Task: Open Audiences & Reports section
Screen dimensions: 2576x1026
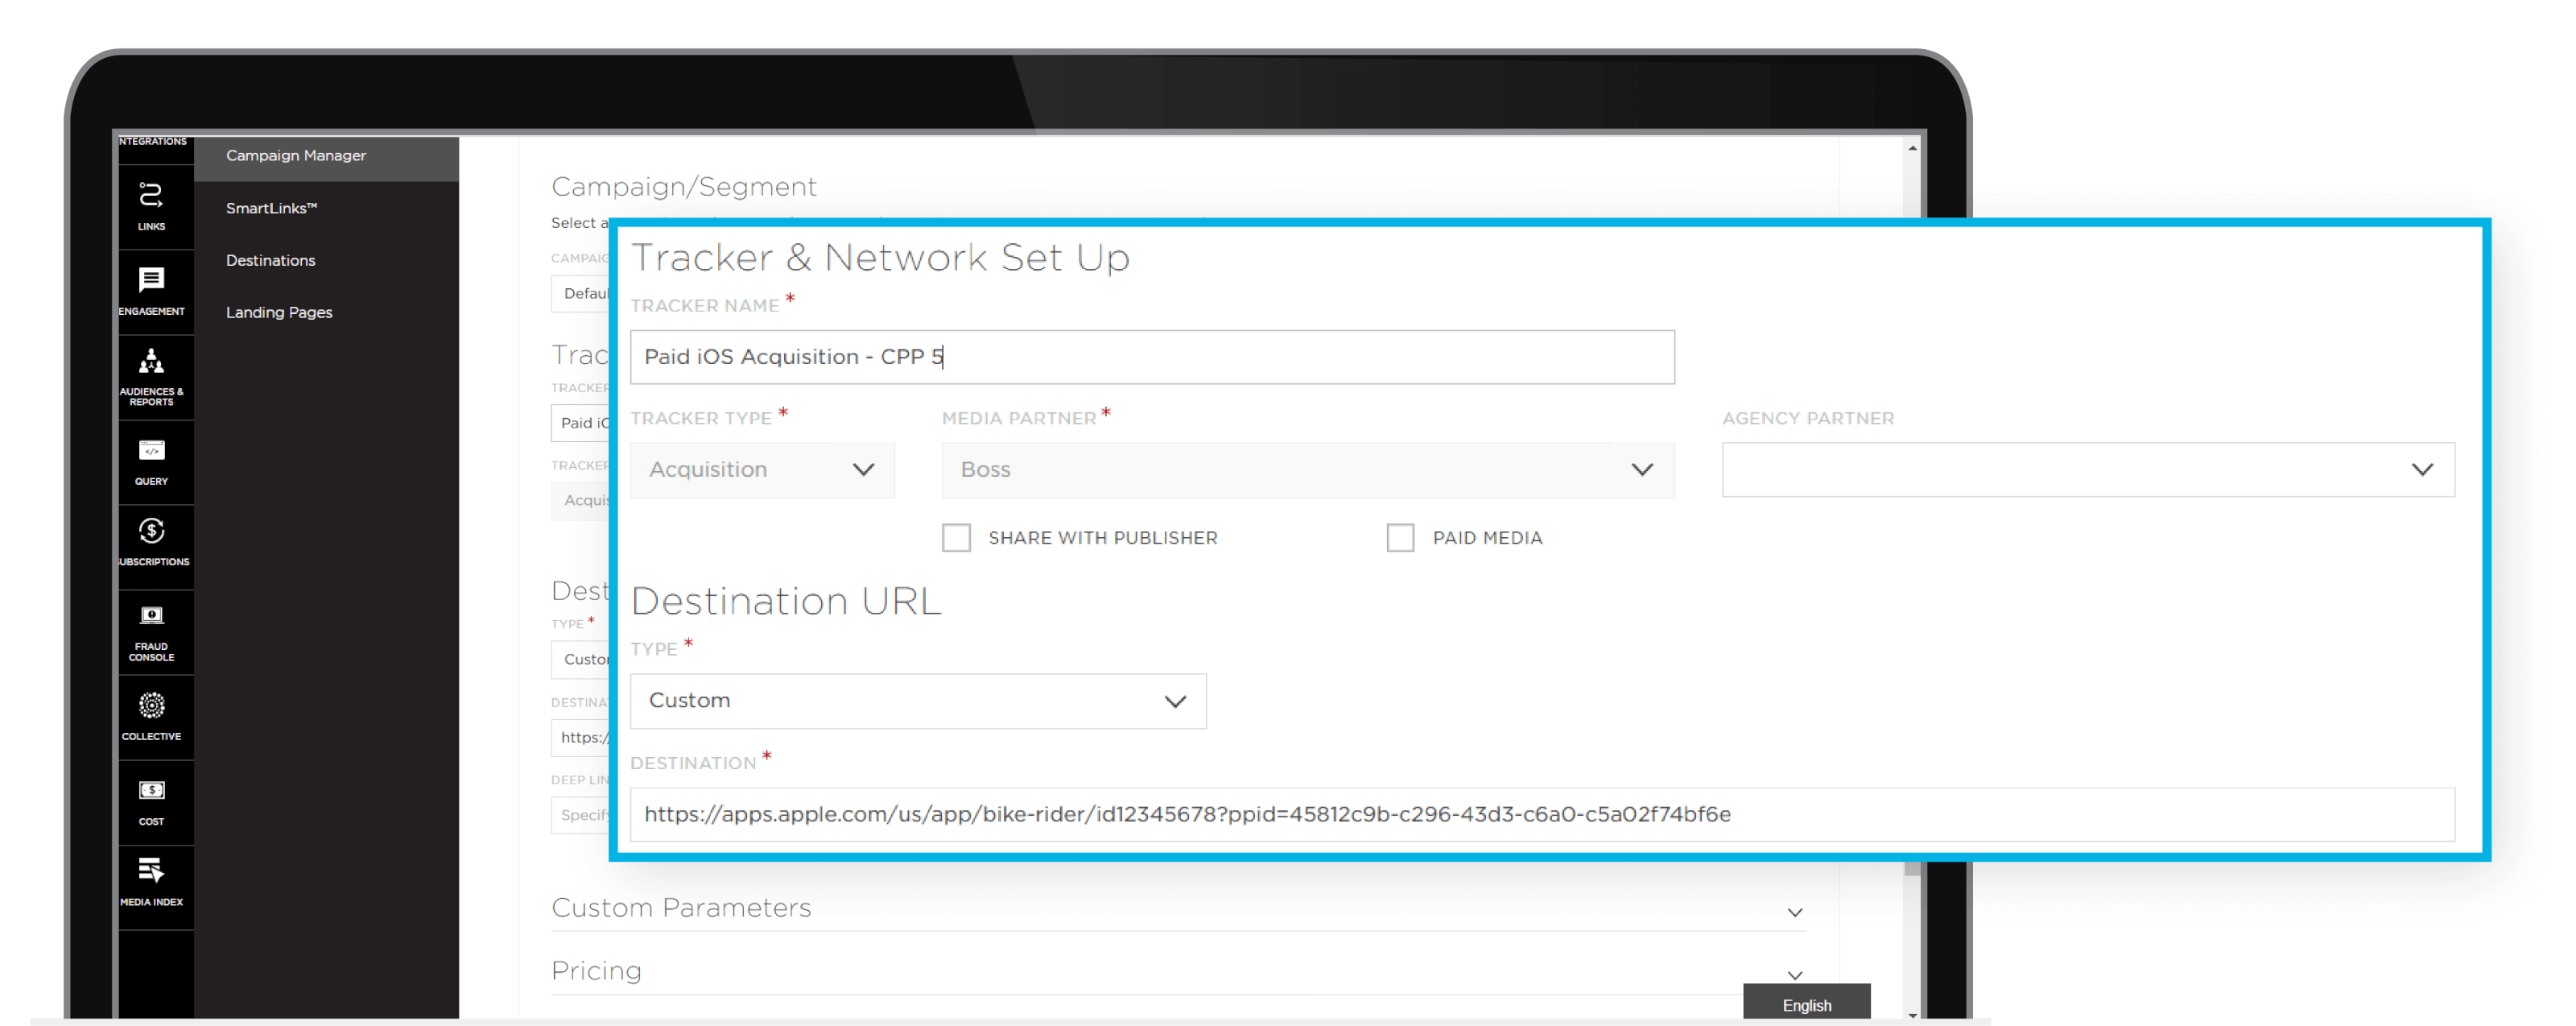Action: pyautogui.click(x=151, y=376)
